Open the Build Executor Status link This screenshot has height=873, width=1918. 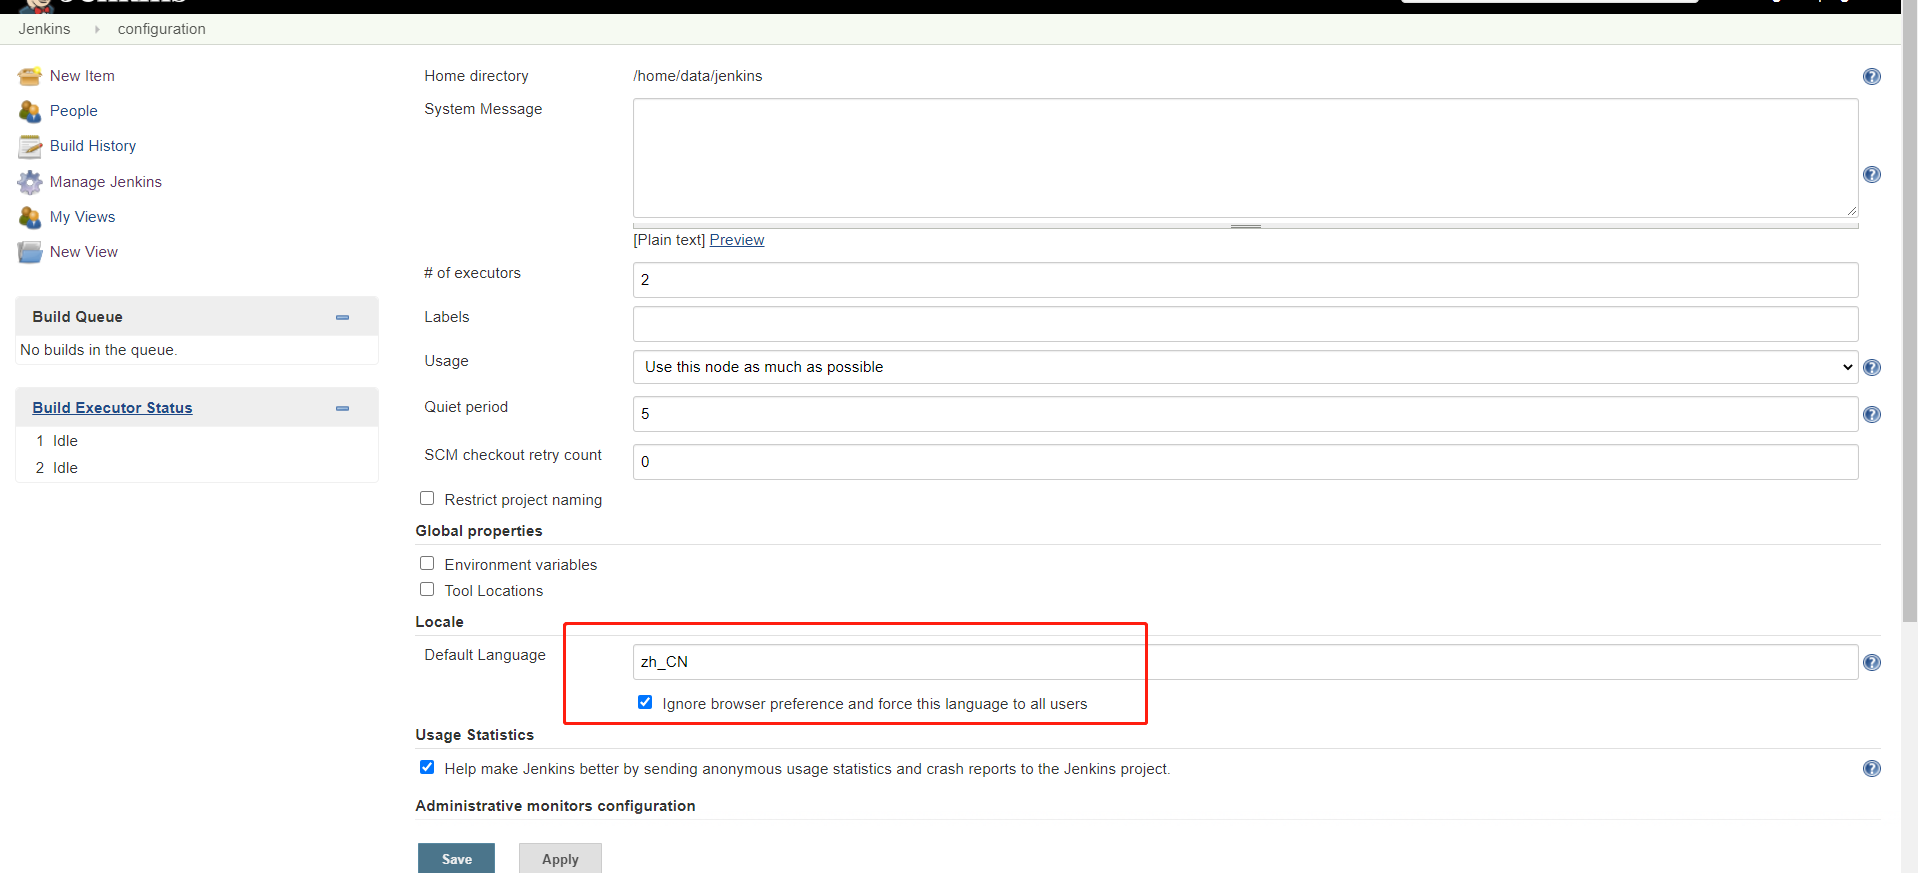[x=112, y=408]
